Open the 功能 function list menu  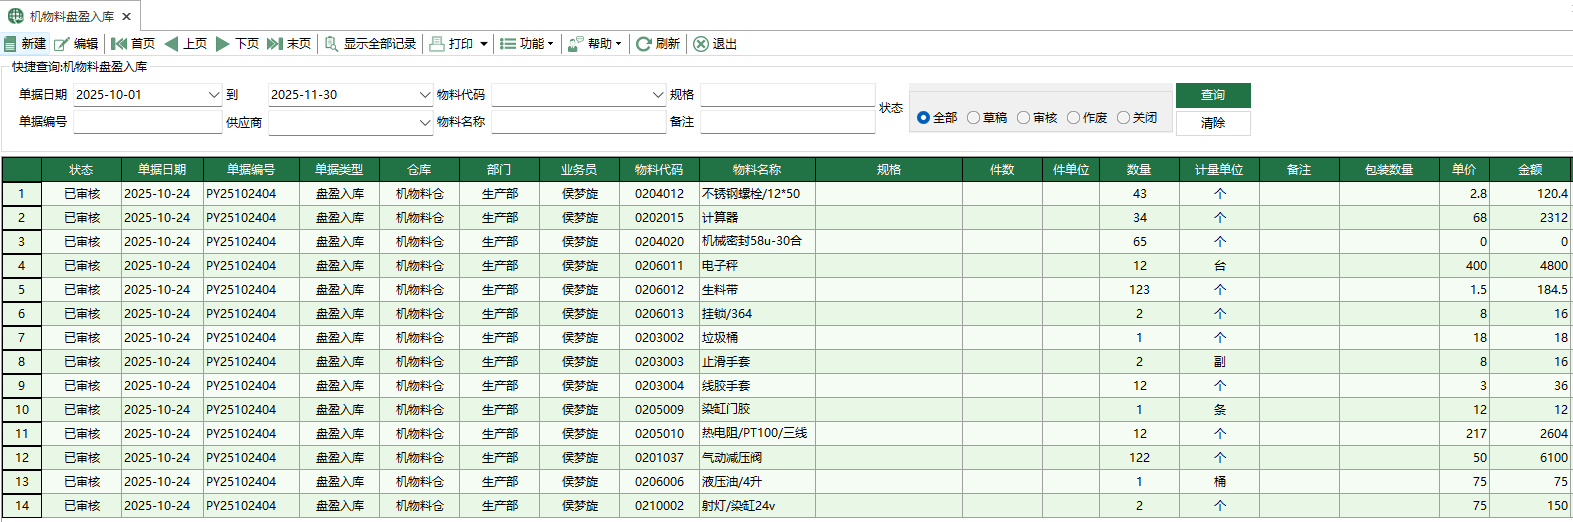click(526, 44)
